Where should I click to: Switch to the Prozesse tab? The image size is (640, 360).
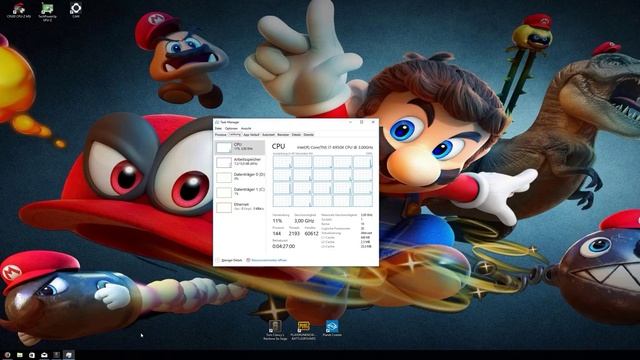coord(220,134)
